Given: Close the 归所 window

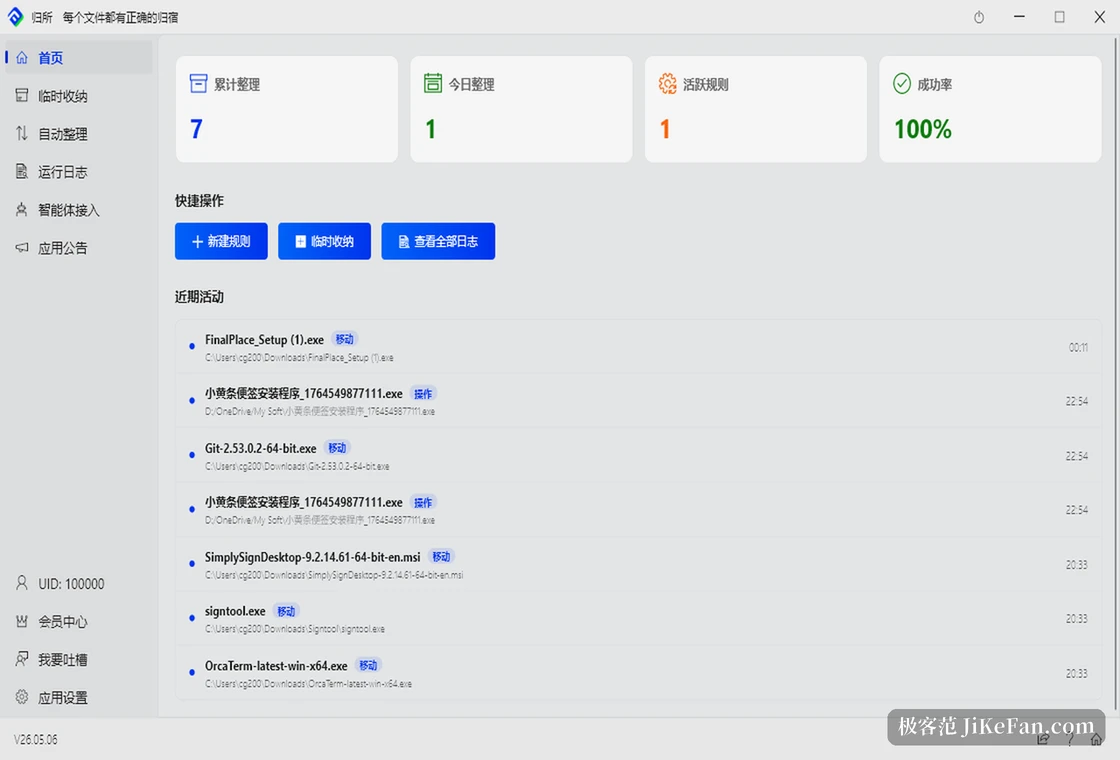Looking at the screenshot, I should point(1099,17).
